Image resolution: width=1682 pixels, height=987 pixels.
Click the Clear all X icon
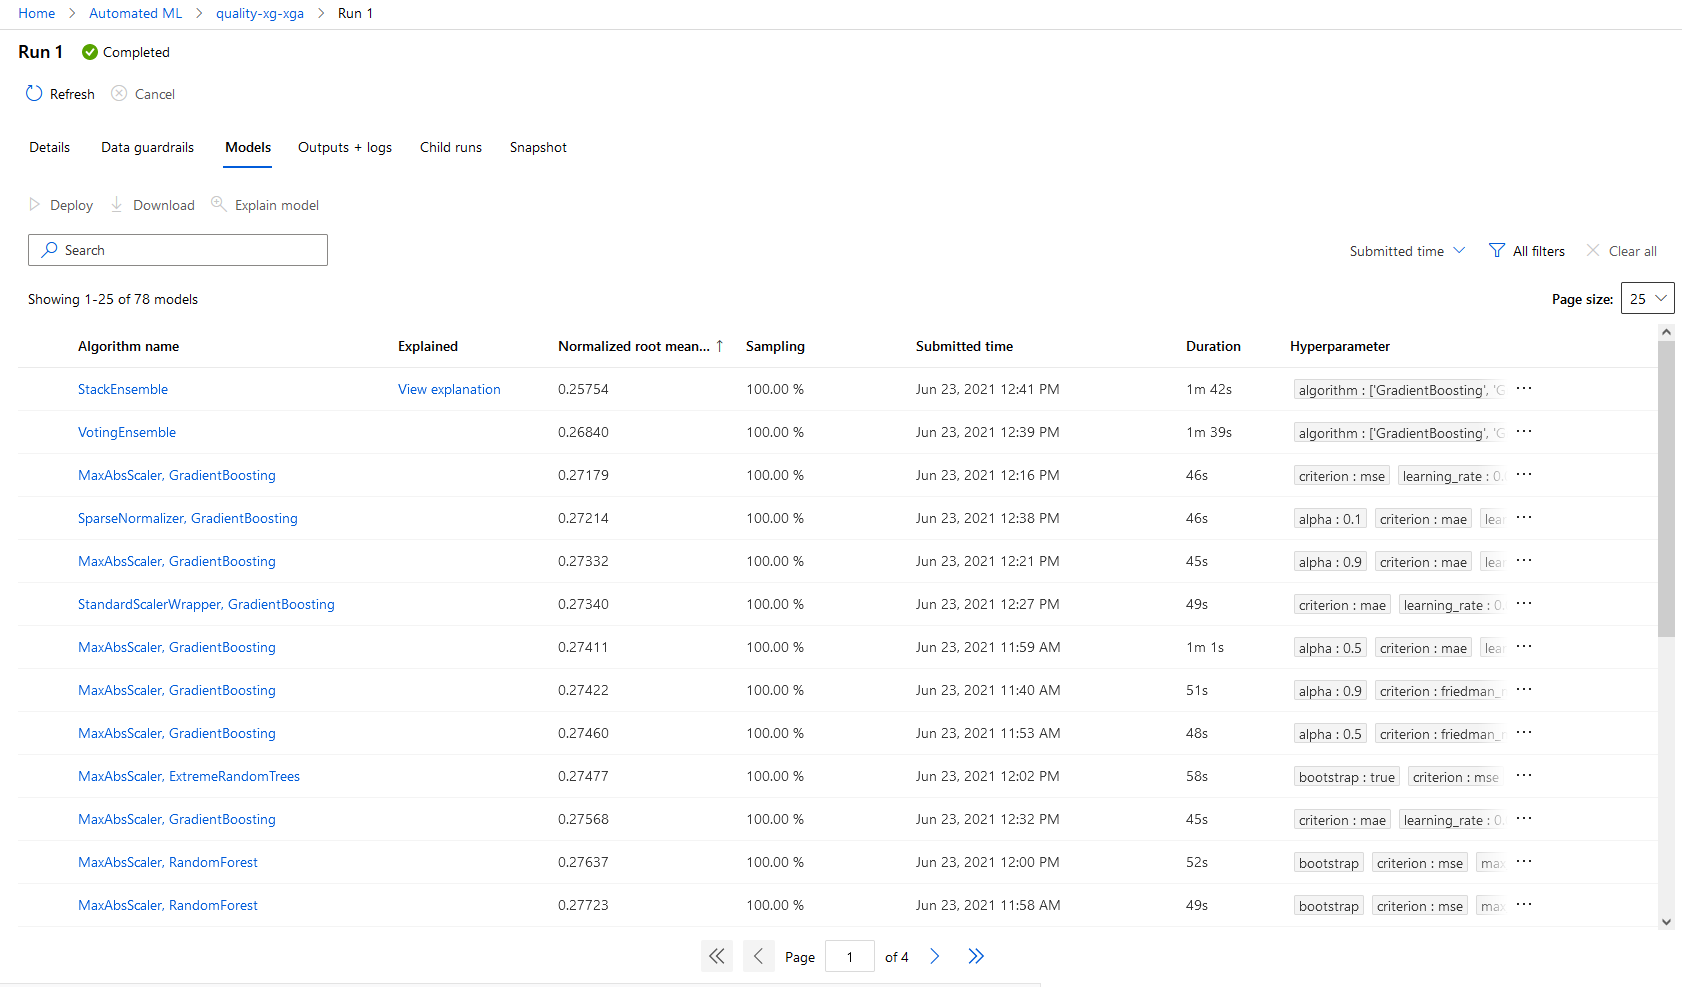(x=1593, y=251)
